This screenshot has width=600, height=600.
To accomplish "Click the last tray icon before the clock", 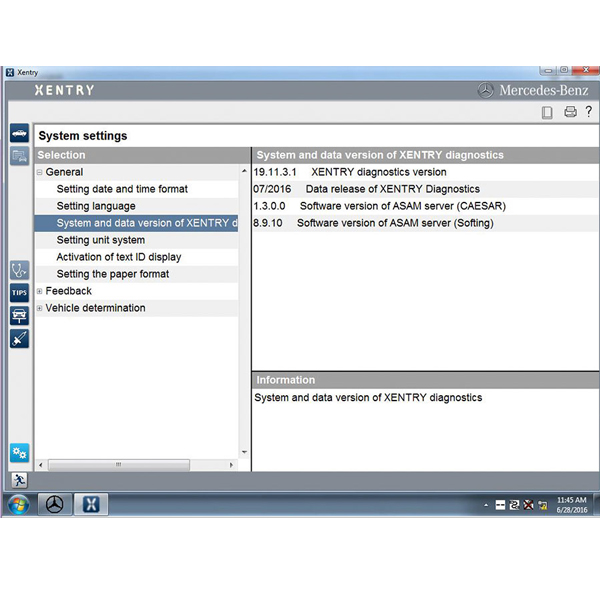I will click(x=543, y=505).
